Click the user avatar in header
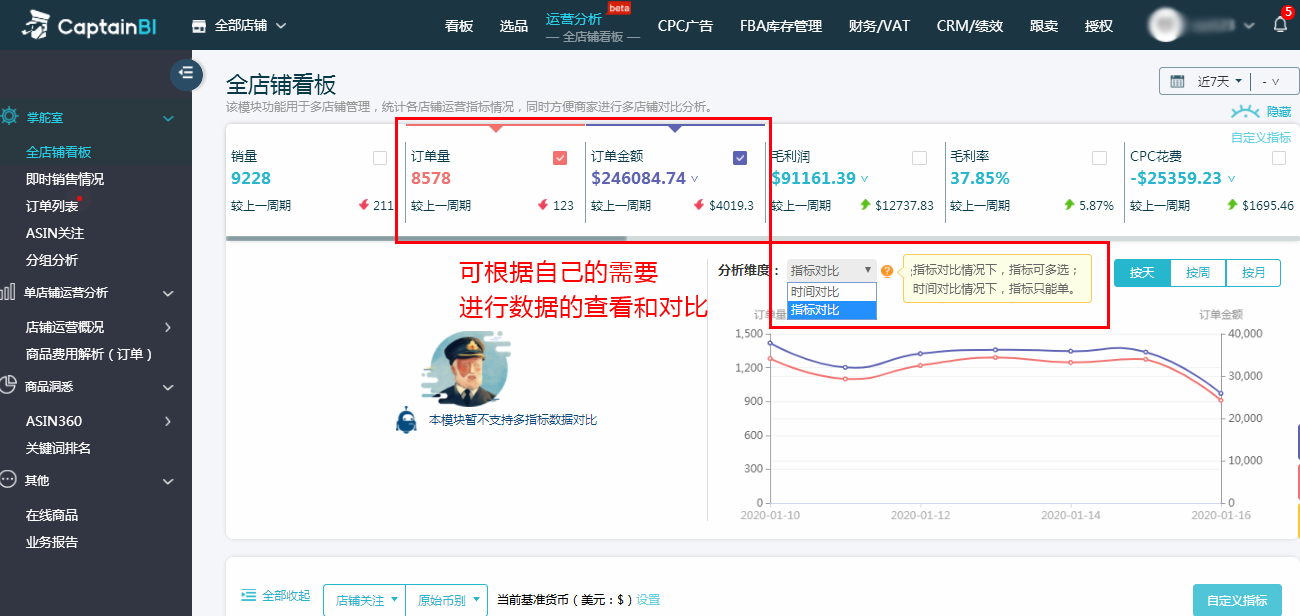 pos(1164,25)
